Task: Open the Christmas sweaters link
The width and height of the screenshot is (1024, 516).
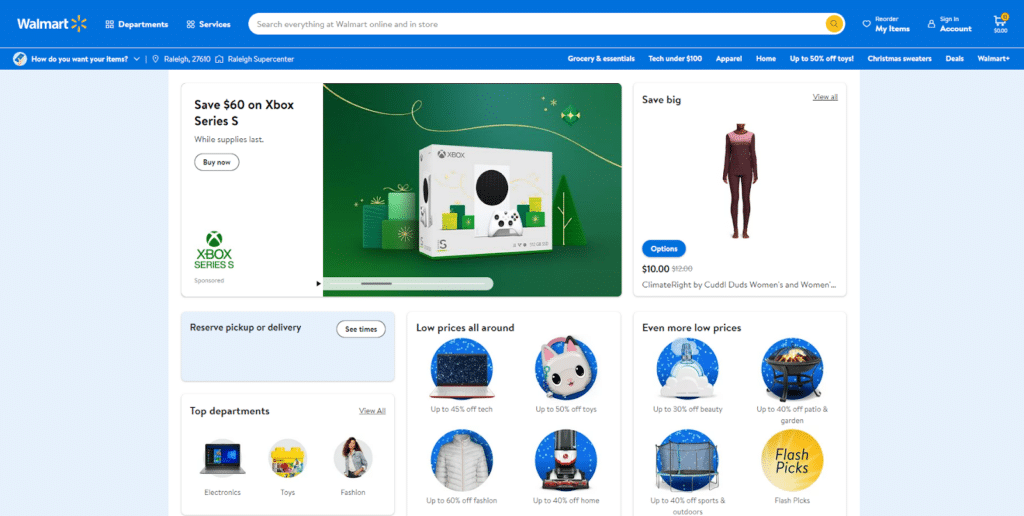Action: click(899, 59)
